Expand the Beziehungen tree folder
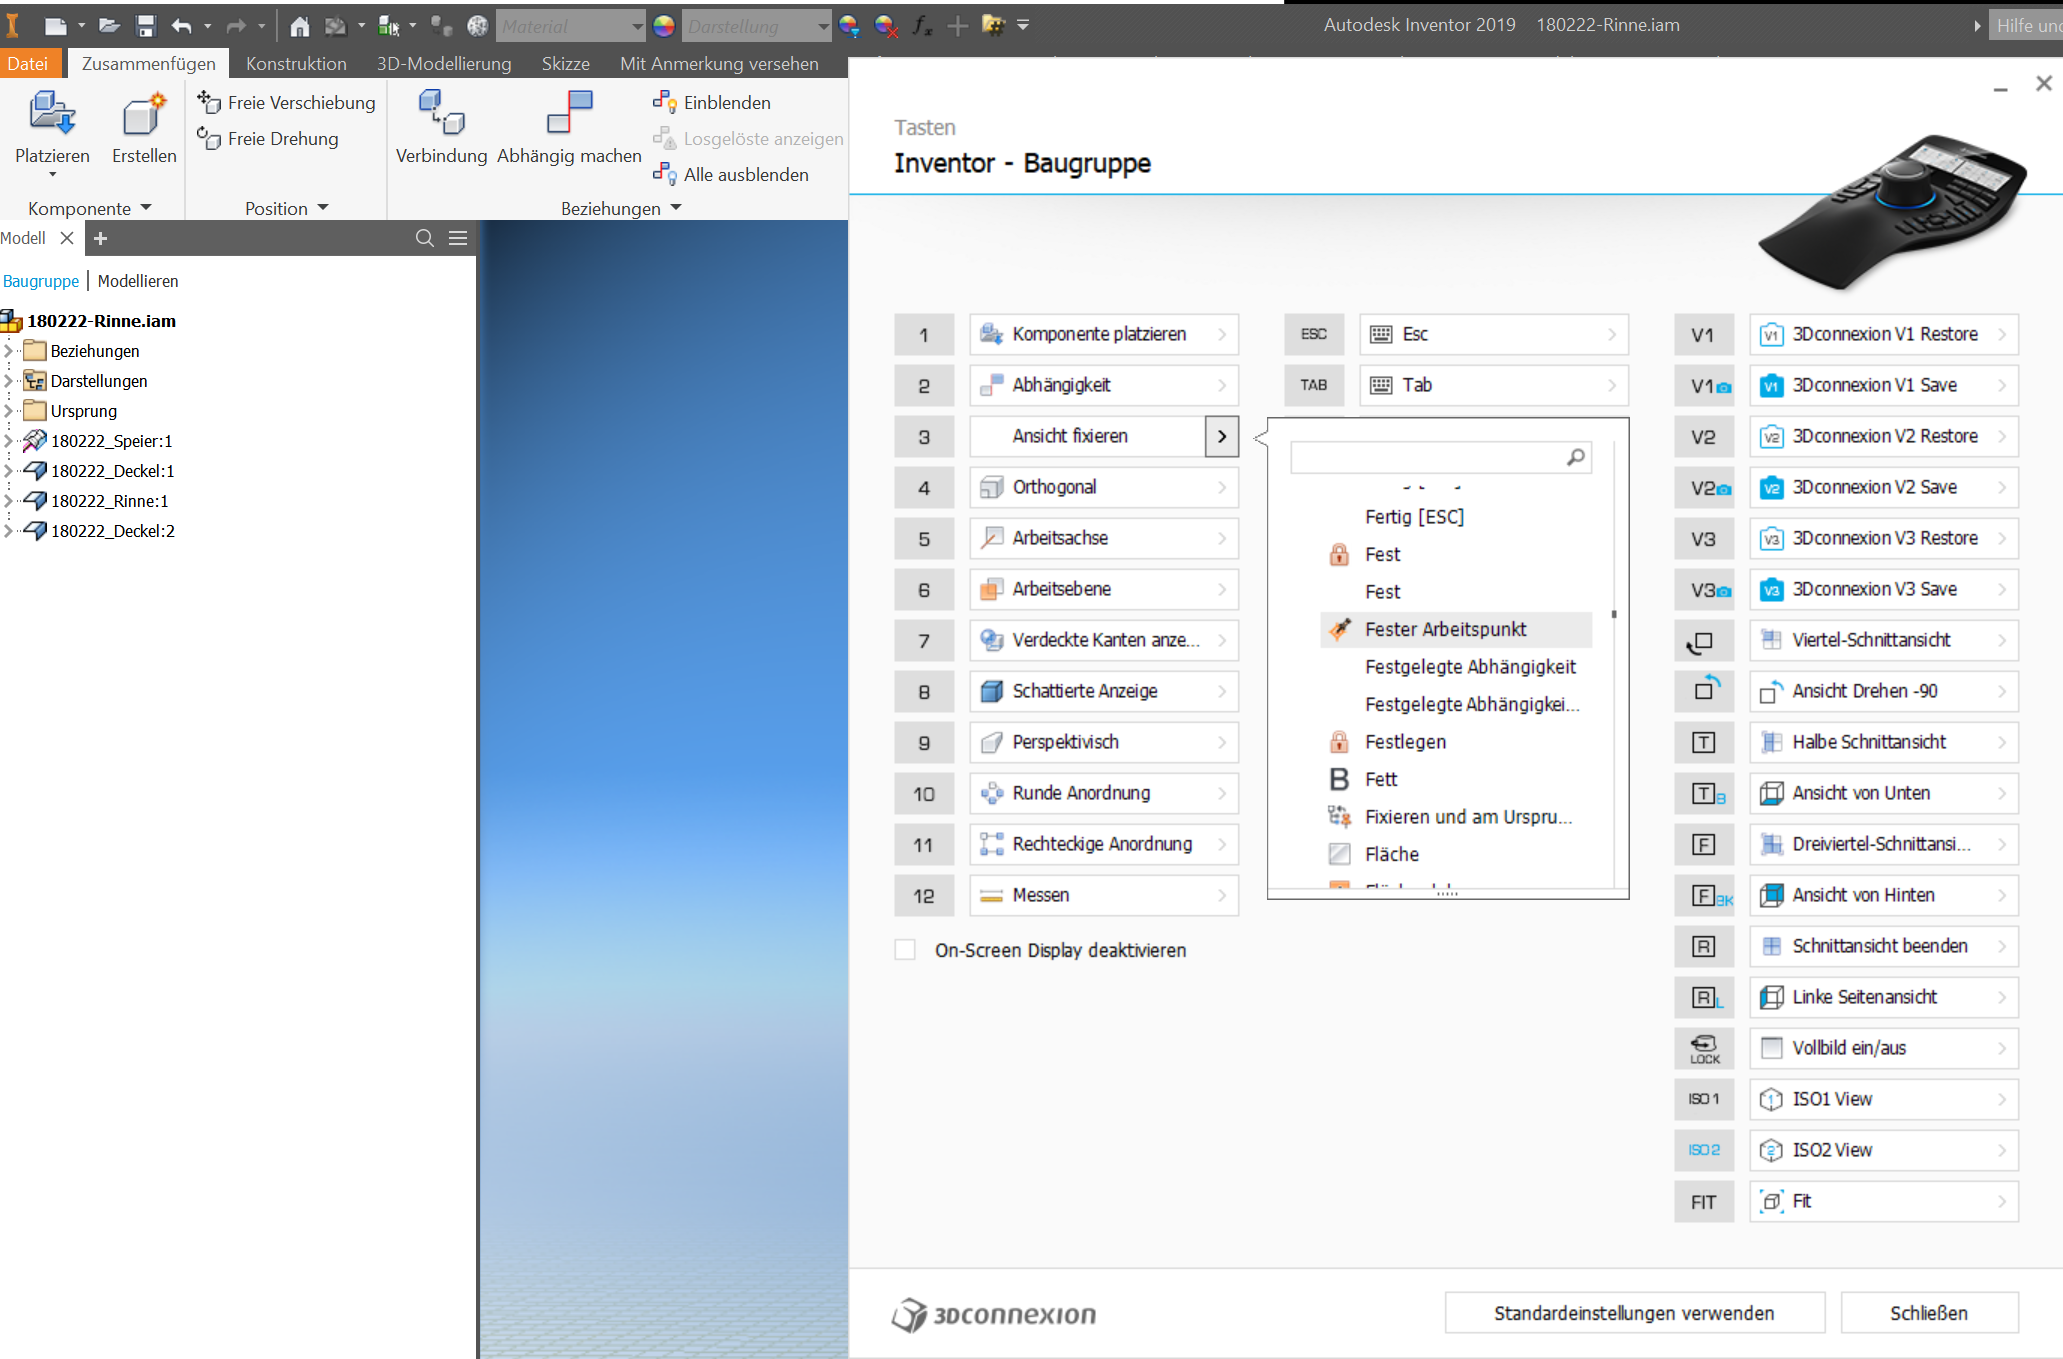 [x=9, y=351]
